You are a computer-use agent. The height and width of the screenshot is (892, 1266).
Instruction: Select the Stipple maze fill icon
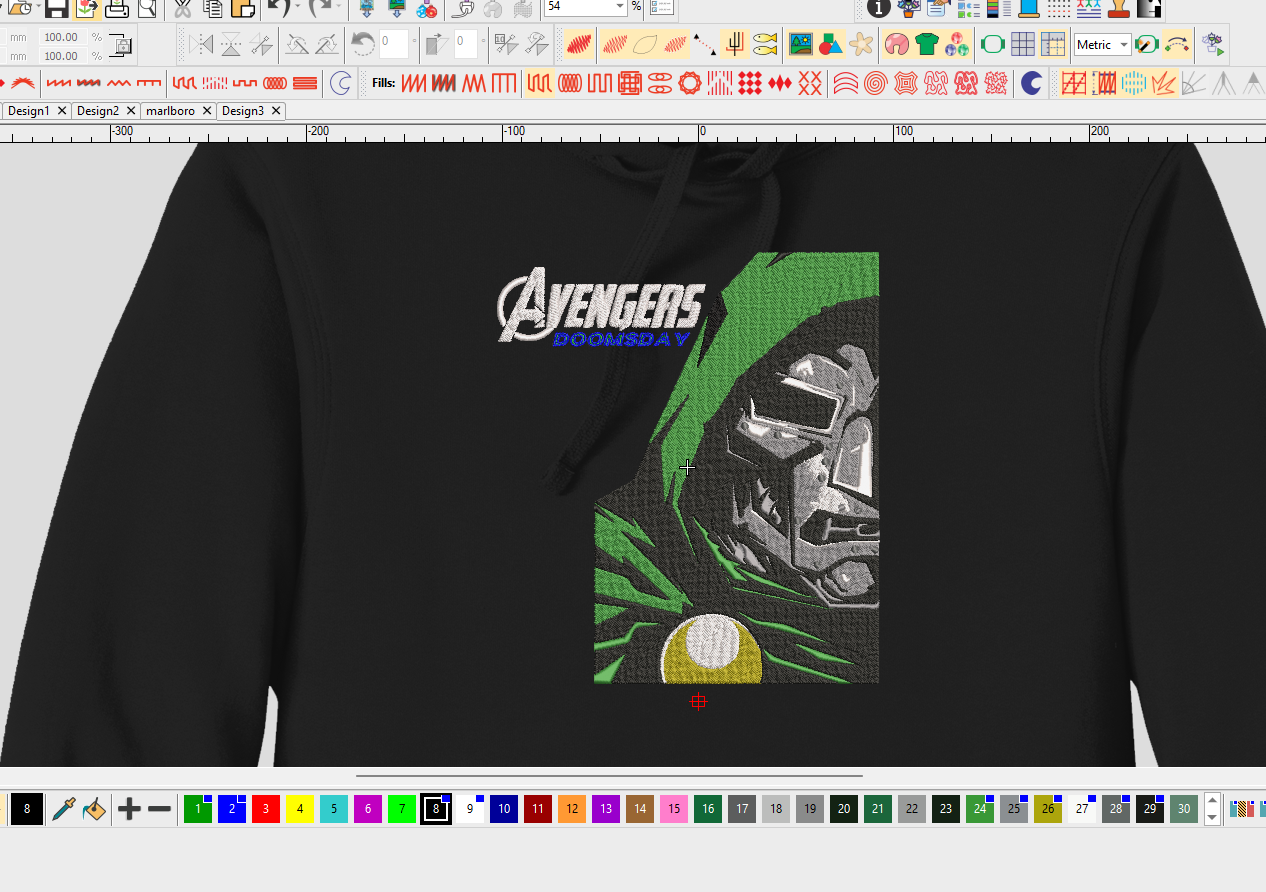click(x=935, y=83)
